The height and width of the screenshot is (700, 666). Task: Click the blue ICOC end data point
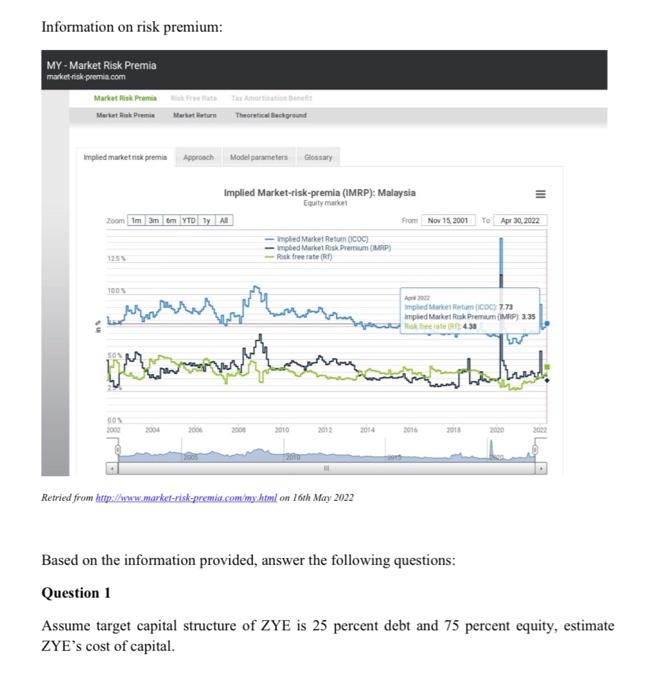[x=547, y=323]
